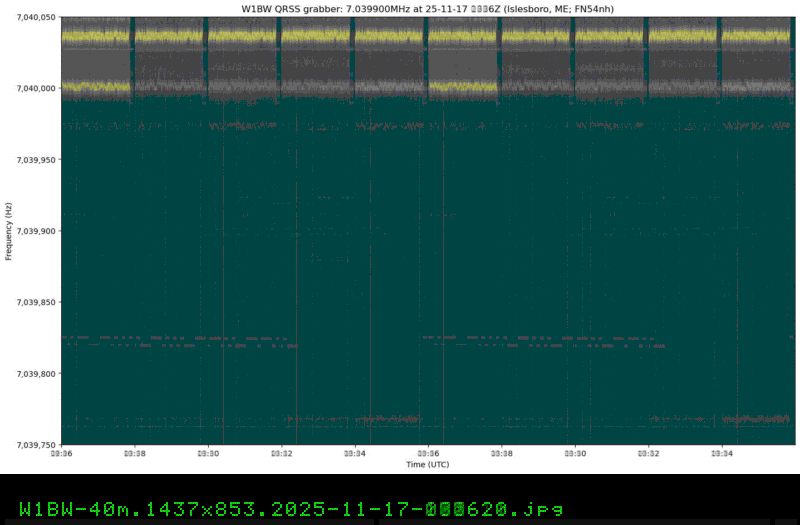Click the 7,039,950 frequency tick label
This screenshot has width=800, height=525.
36,160
